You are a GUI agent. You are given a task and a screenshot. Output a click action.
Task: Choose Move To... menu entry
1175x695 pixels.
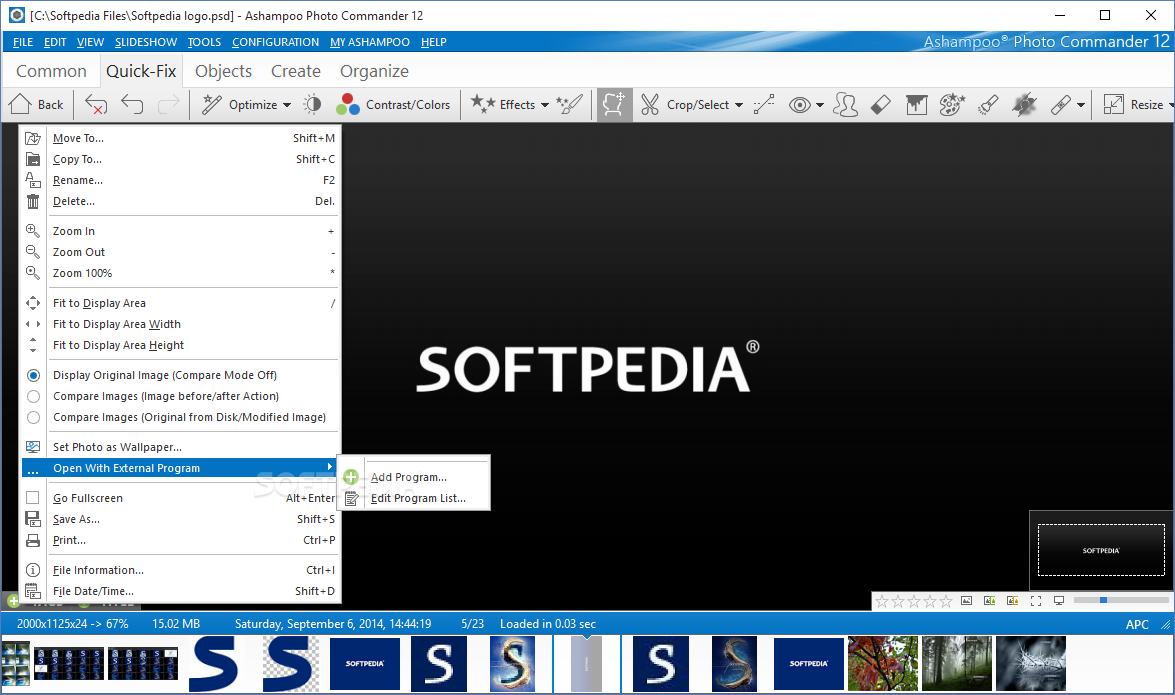point(180,138)
